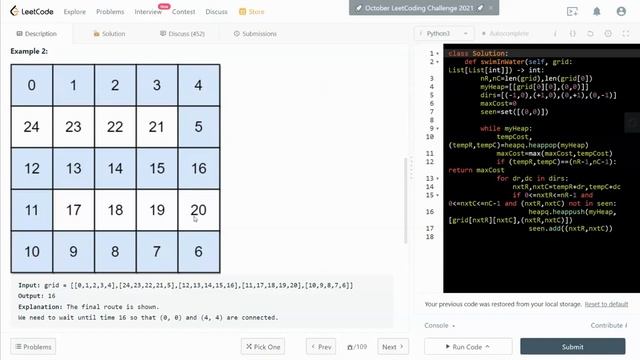Screen dimensions: 640x360
Task: Open the Run Code options arrow
Action: [487, 347]
